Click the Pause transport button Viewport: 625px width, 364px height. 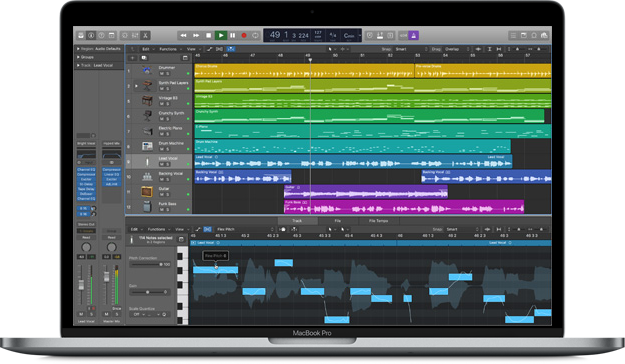pyautogui.click(x=233, y=35)
